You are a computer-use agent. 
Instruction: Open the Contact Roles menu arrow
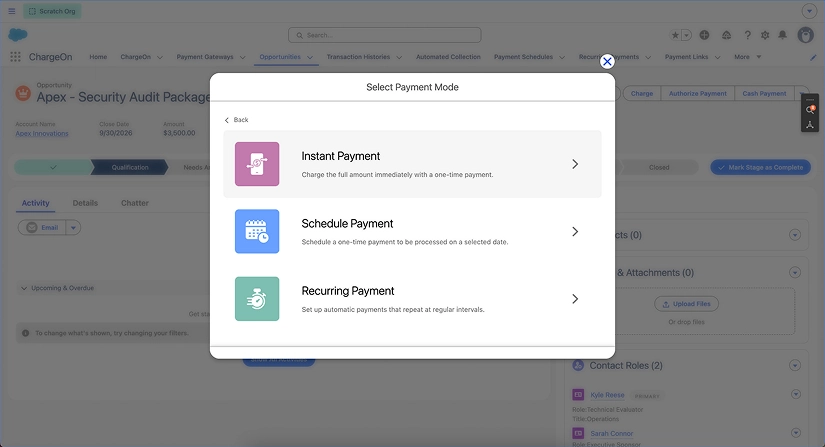tap(795, 365)
